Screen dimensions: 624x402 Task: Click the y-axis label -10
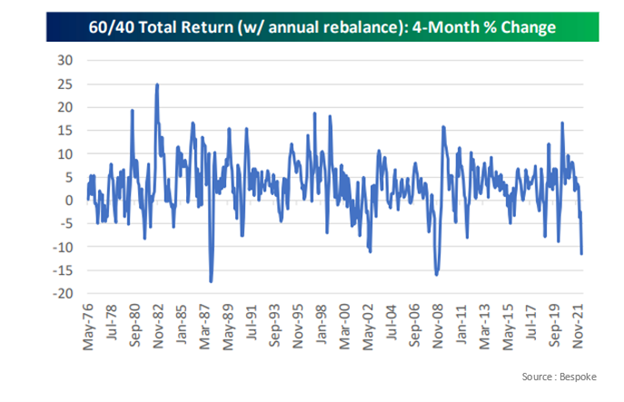[63, 247]
